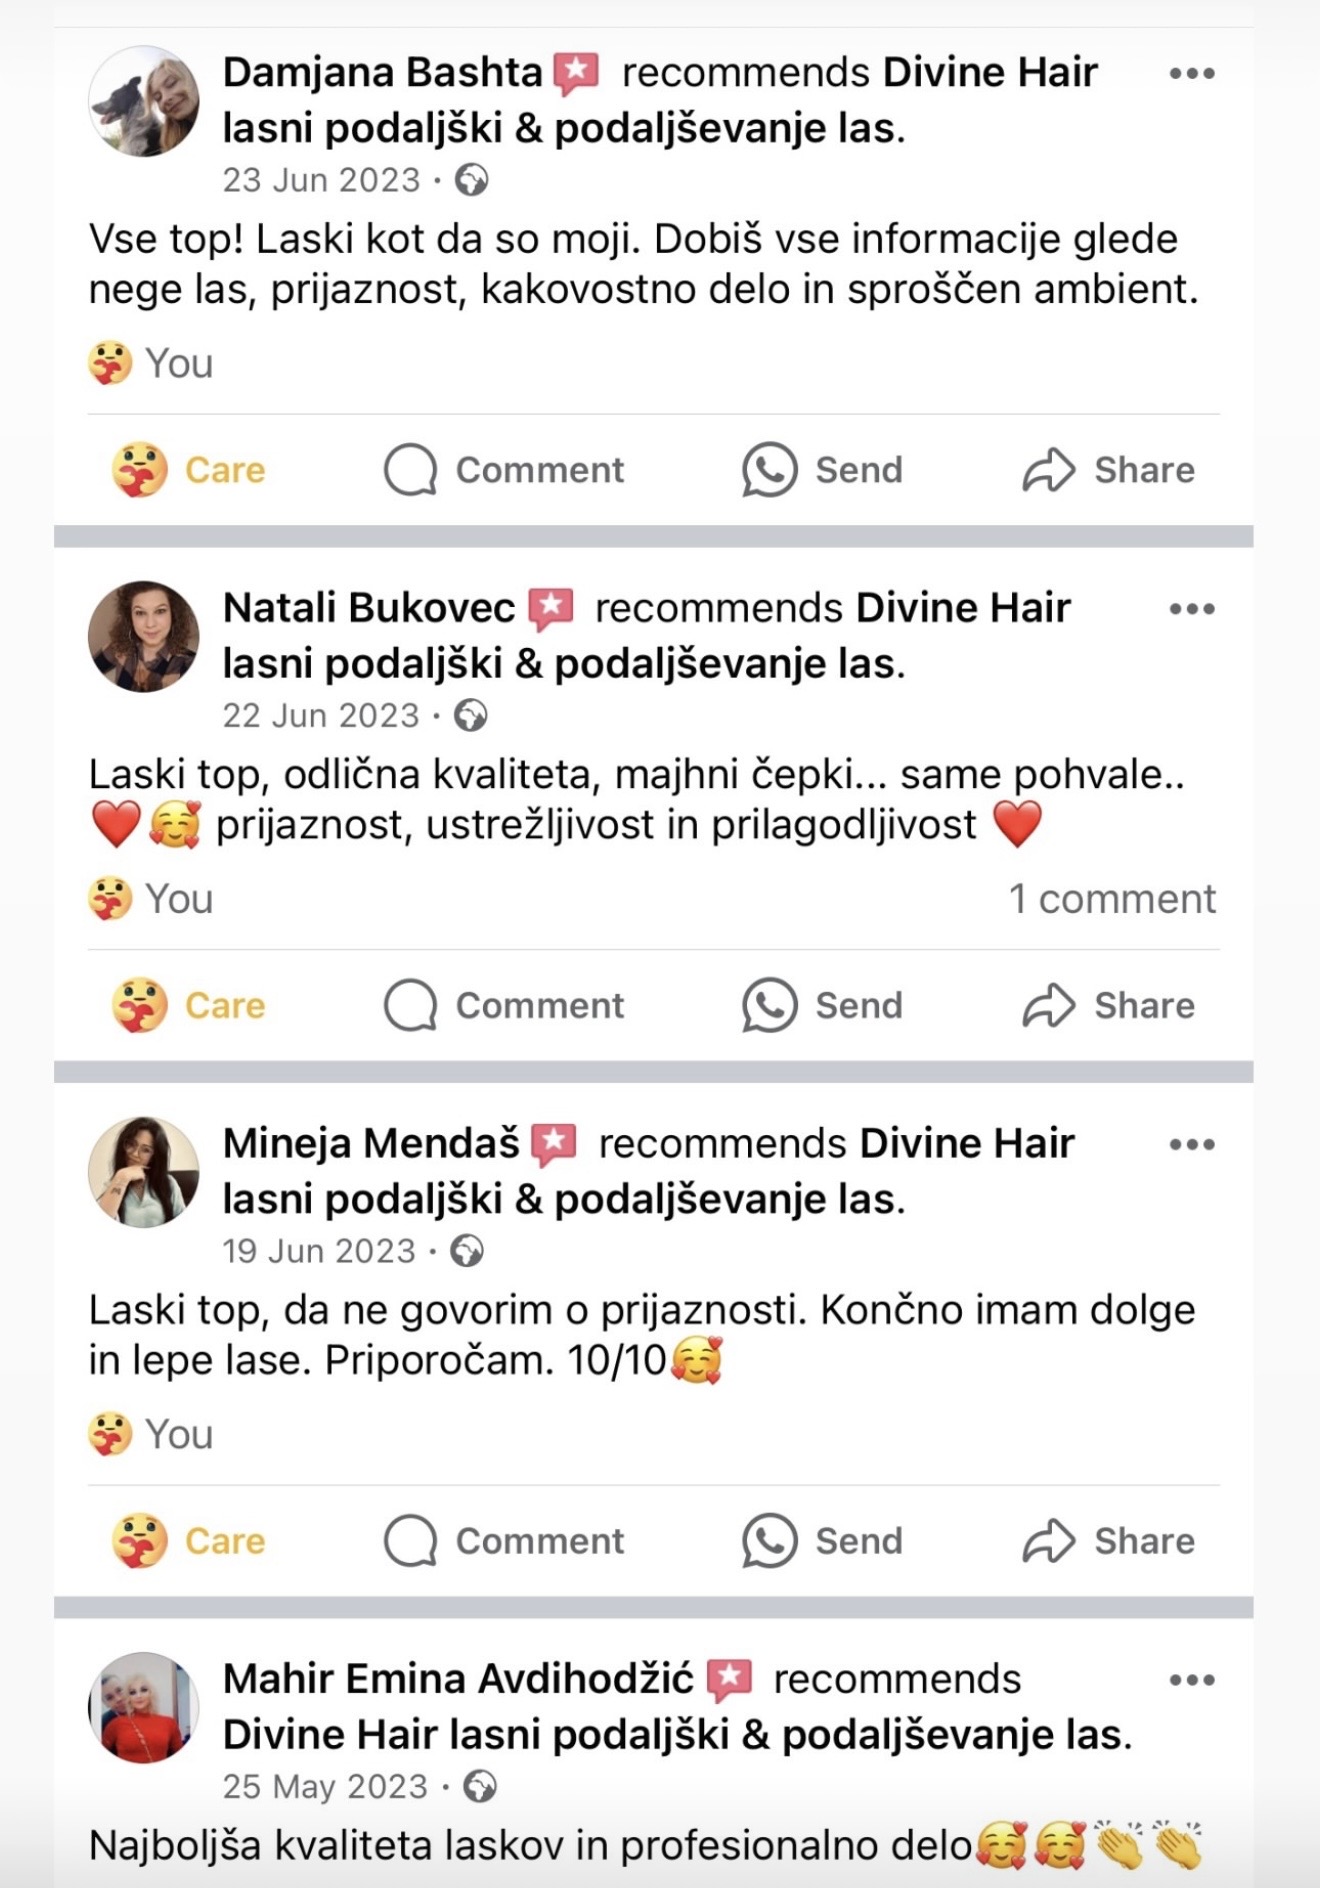View the 1 comment on Natali's review

pos(1112,899)
